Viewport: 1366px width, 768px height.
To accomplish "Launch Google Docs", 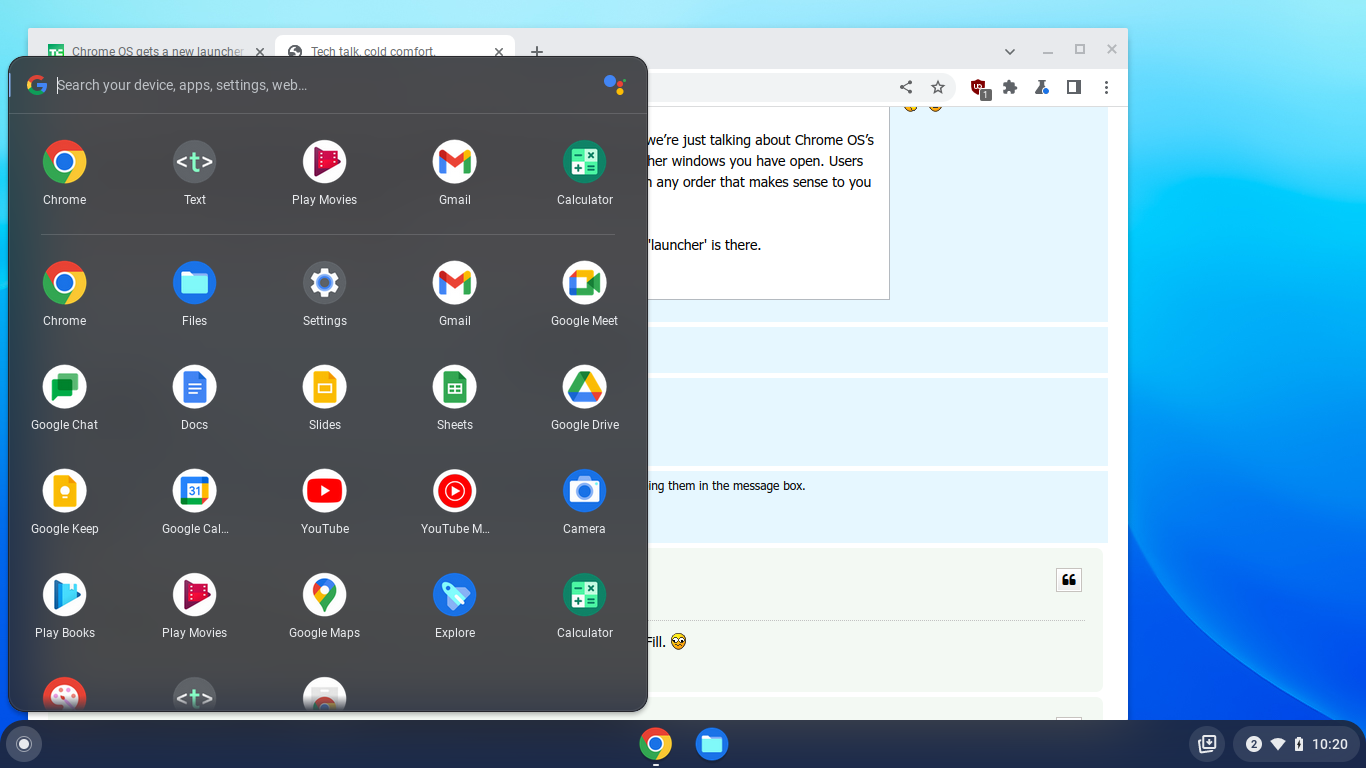I will [194, 398].
